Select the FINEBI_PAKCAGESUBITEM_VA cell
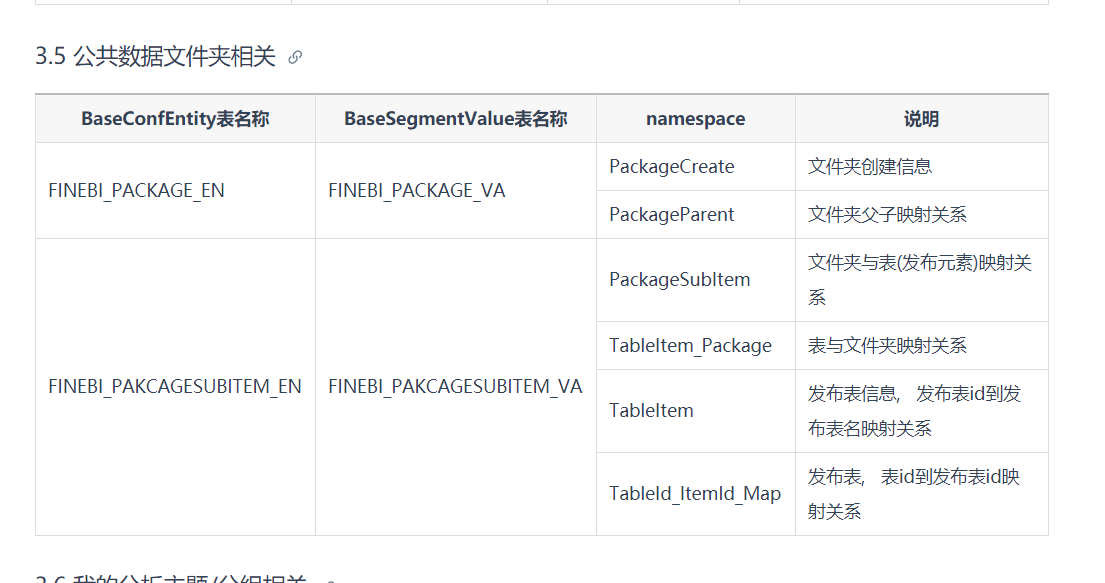Screen dimensions: 1105x583 456,387
